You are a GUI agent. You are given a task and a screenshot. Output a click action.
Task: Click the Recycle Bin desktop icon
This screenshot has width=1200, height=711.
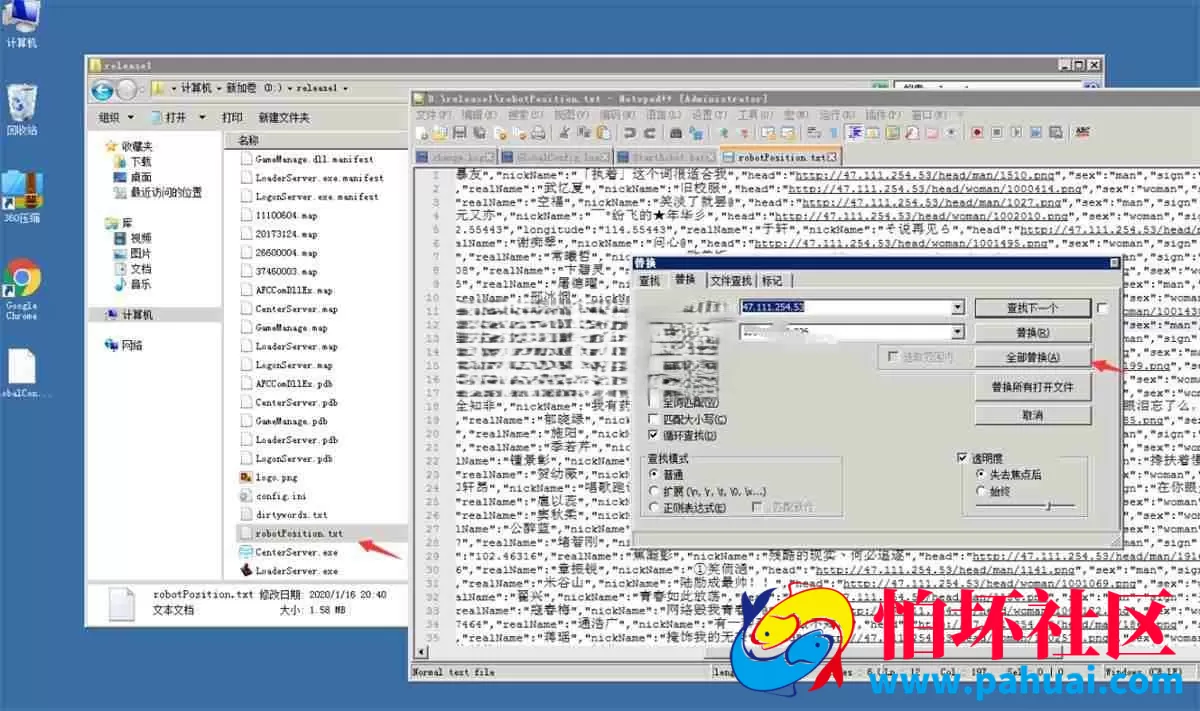coord(21,109)
